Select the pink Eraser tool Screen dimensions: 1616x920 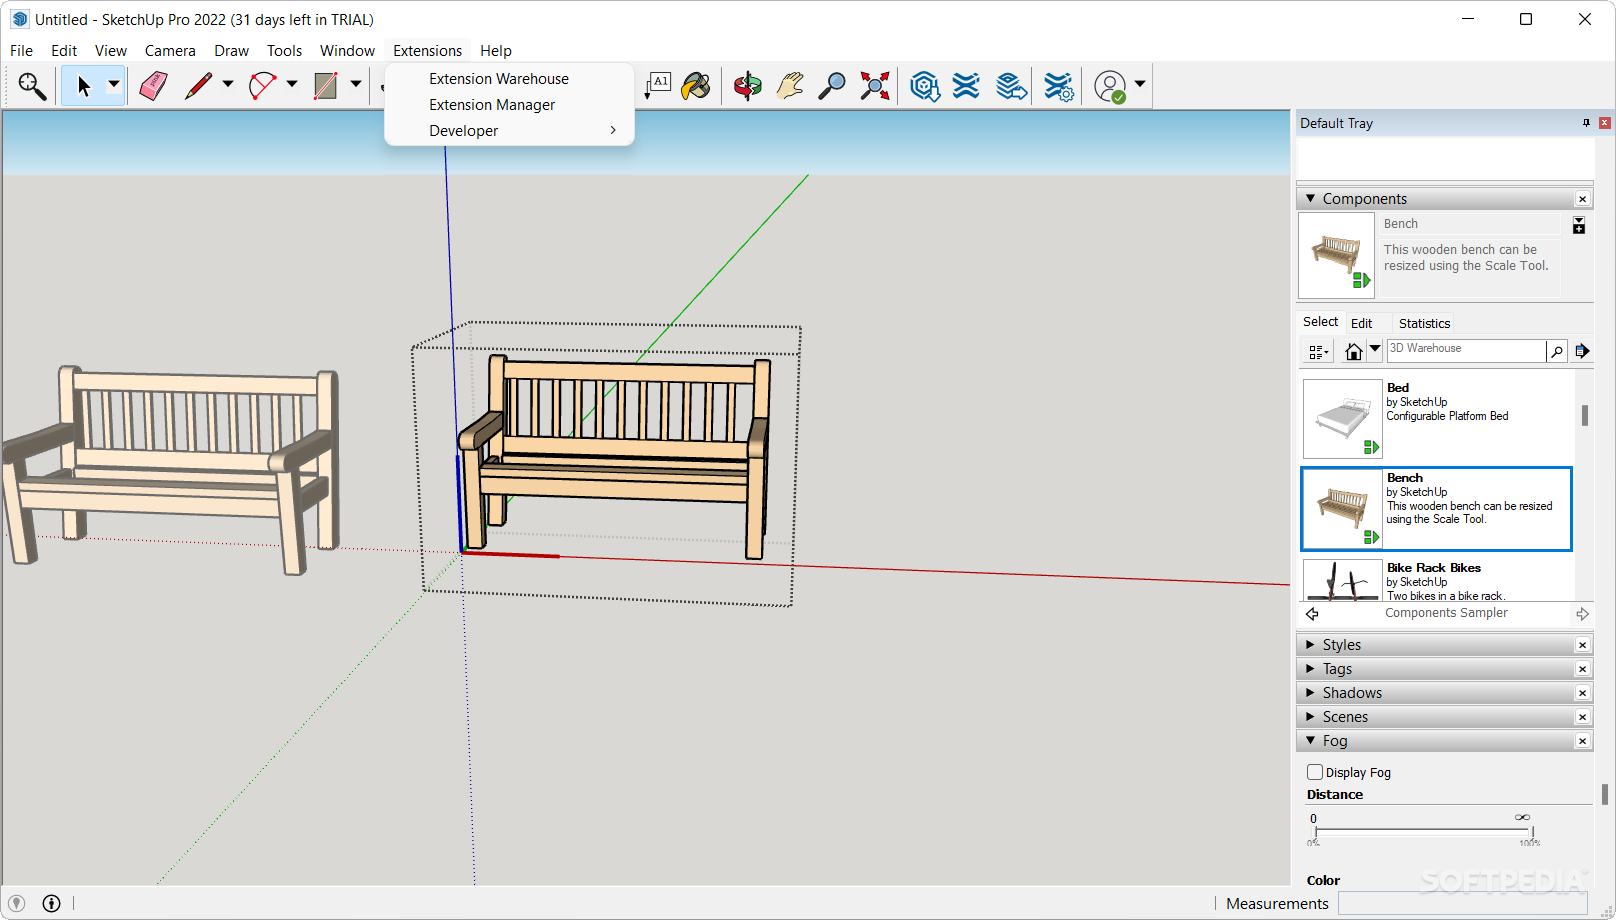153,87
